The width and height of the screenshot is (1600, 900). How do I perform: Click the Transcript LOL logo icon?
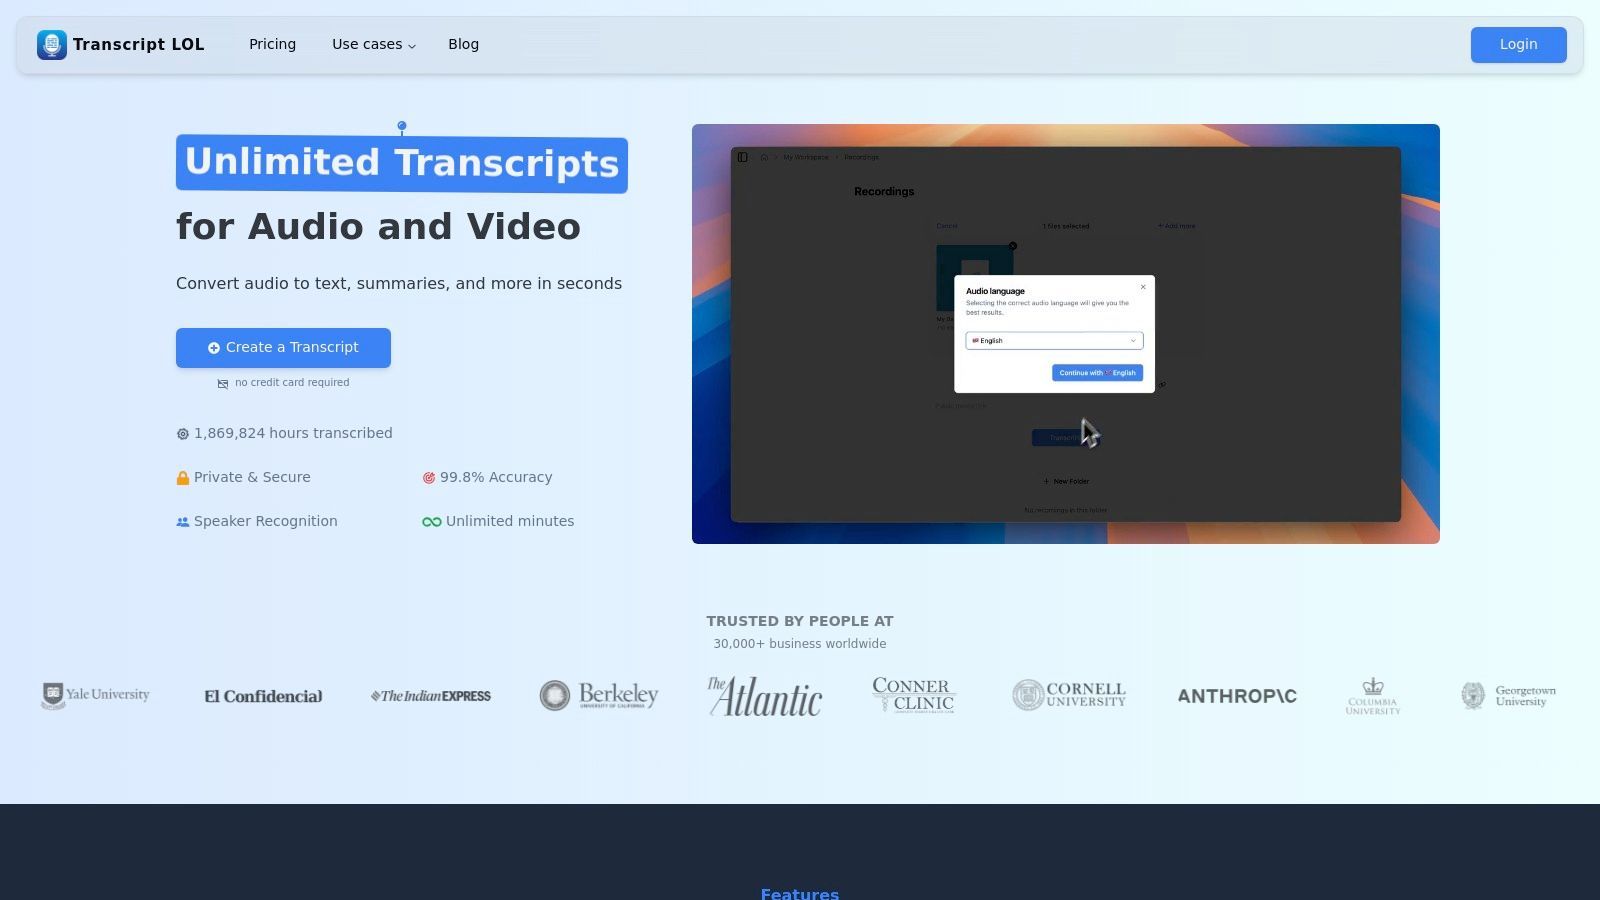click(x=51, y=44)
